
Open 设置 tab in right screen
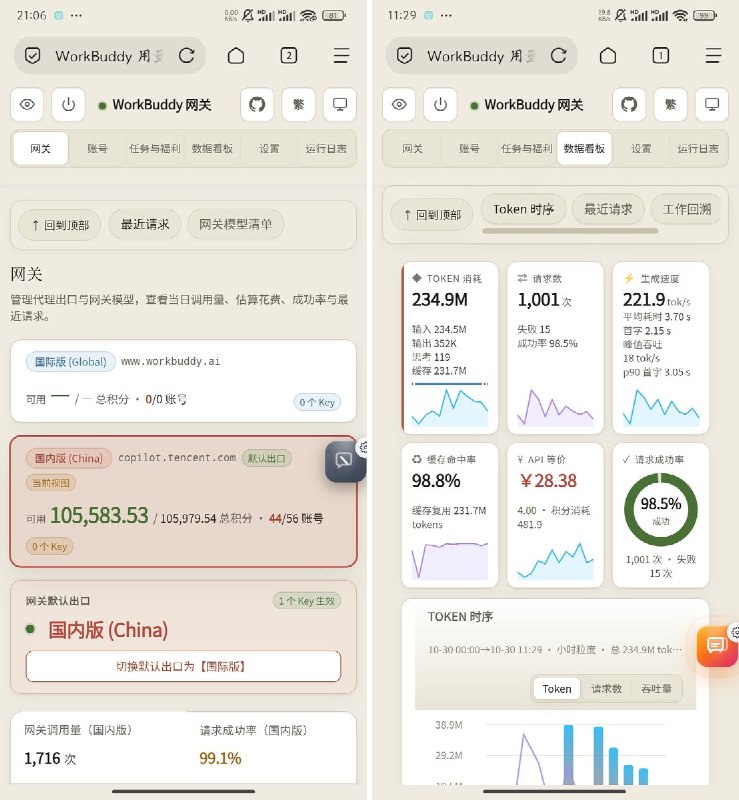tap(641, 148)
